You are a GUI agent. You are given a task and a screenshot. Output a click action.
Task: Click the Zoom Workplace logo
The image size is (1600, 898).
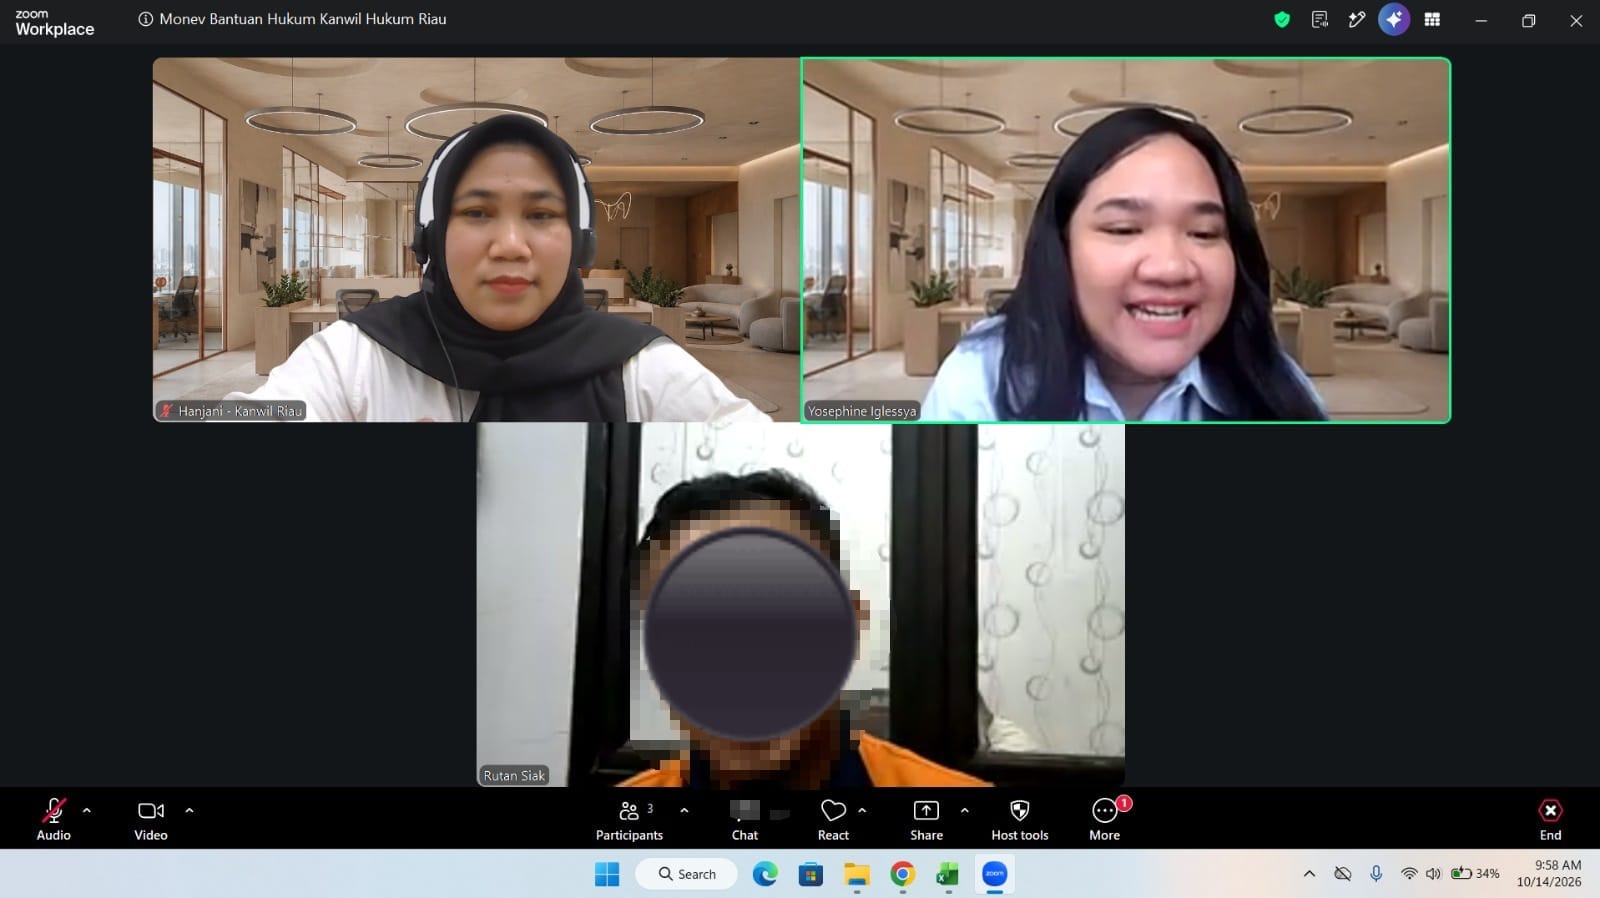(x=54, y=22)
